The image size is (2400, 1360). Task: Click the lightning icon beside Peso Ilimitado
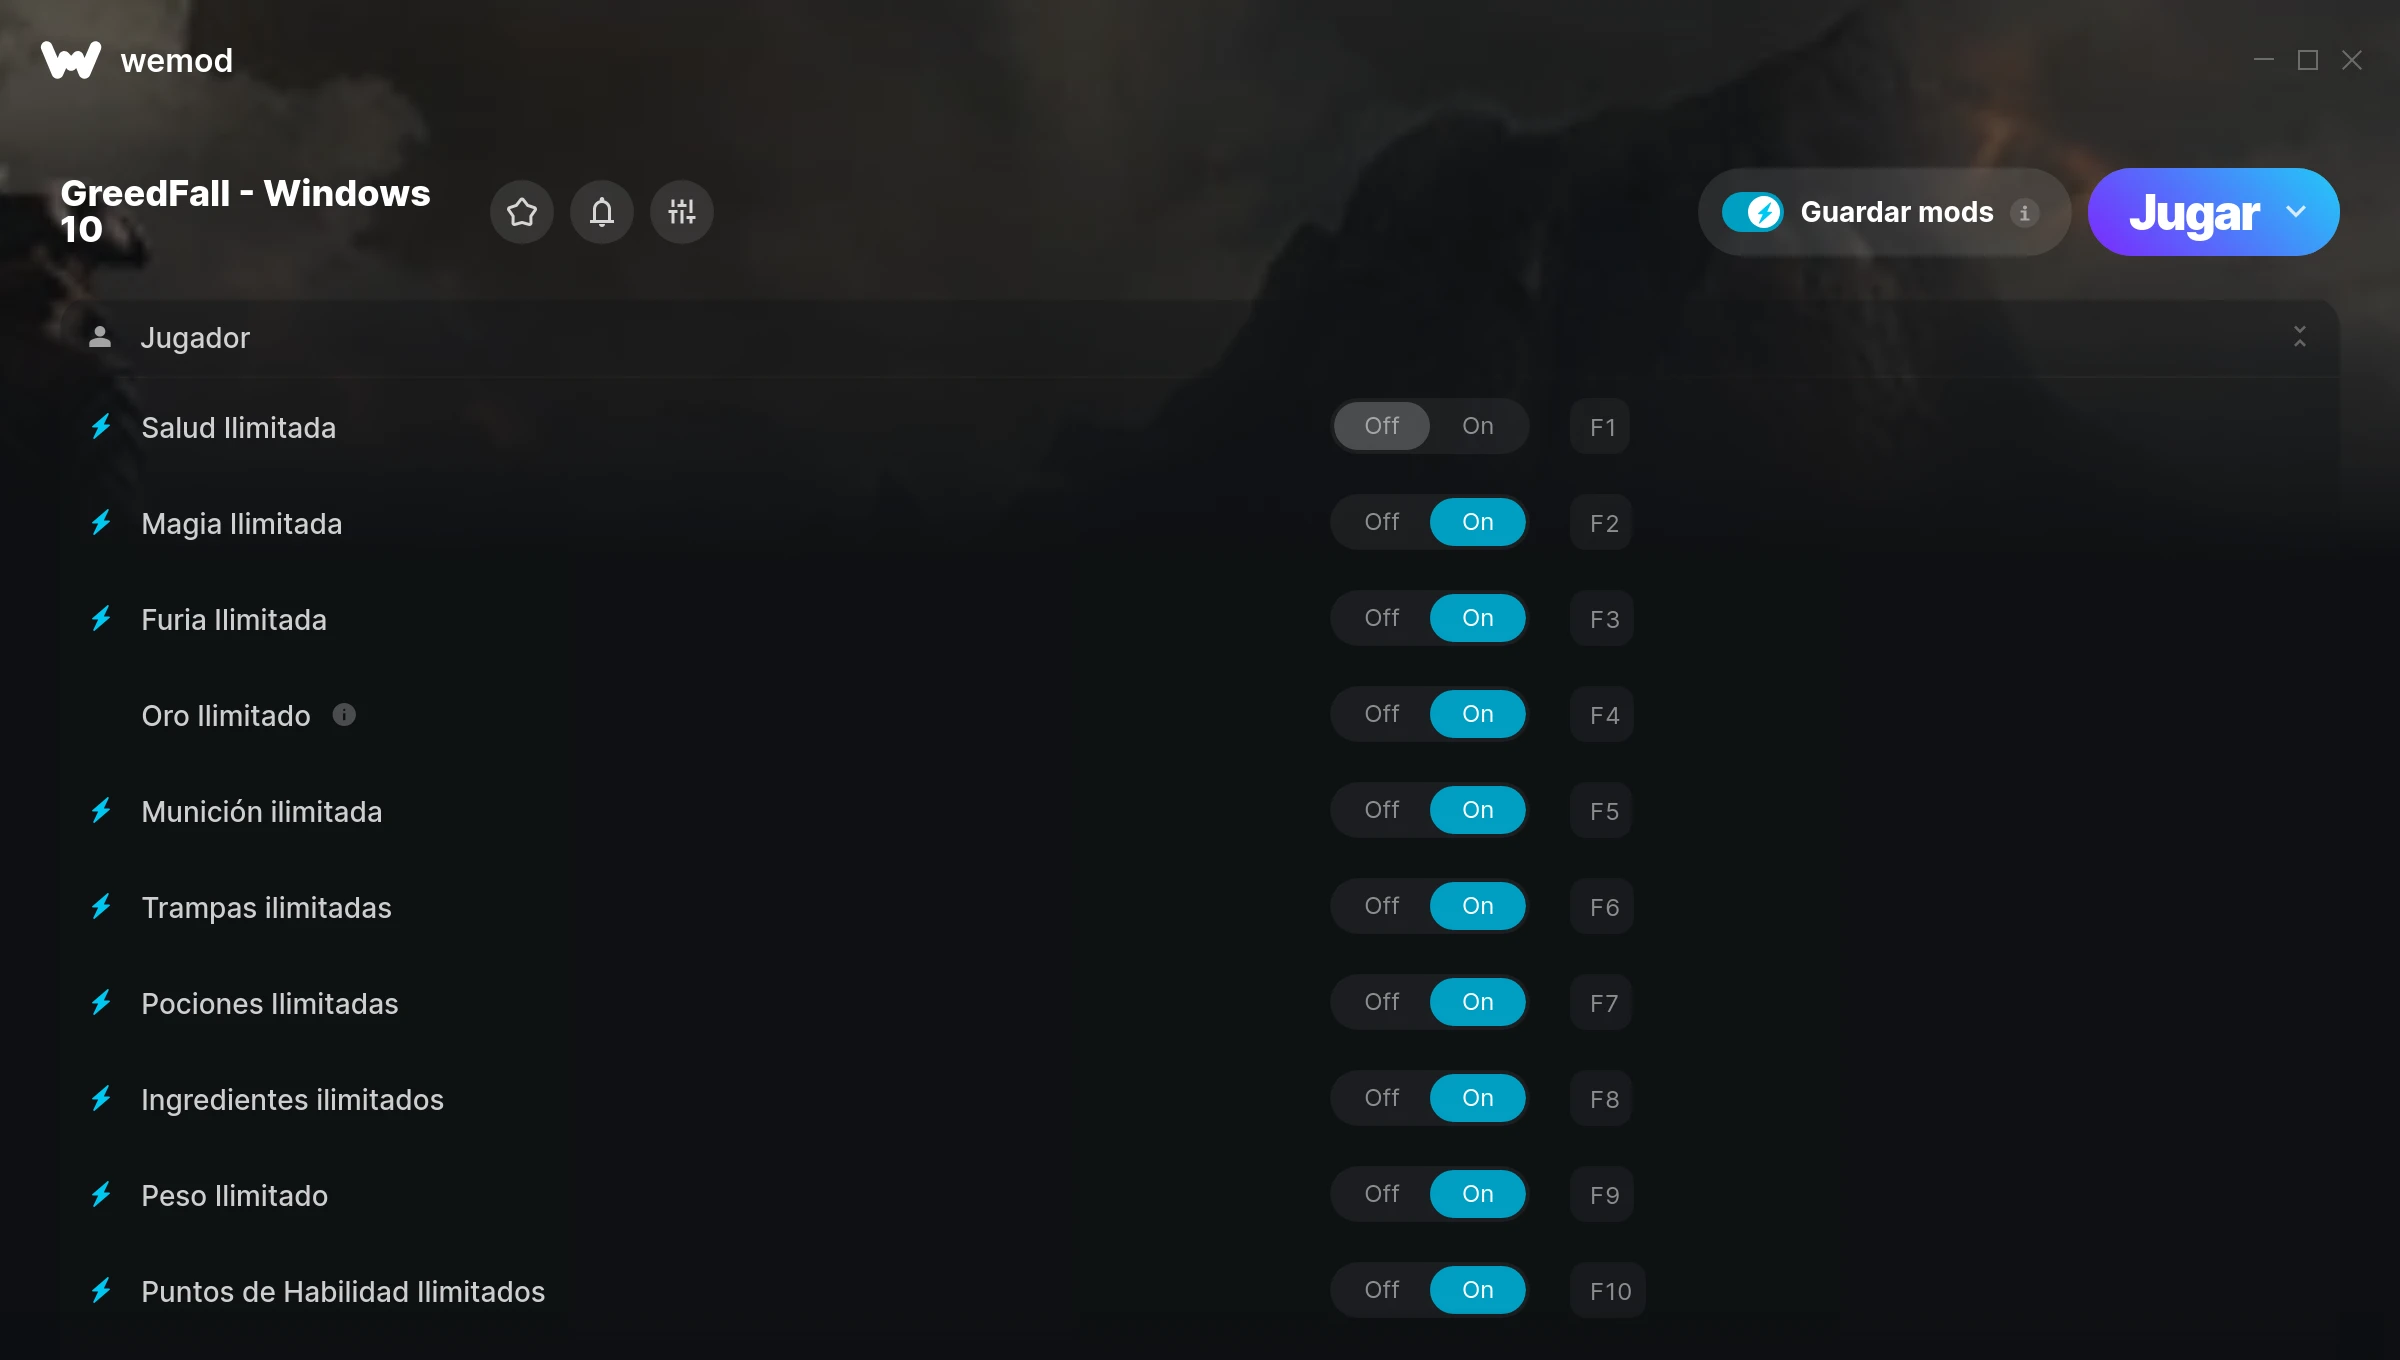101,1195
